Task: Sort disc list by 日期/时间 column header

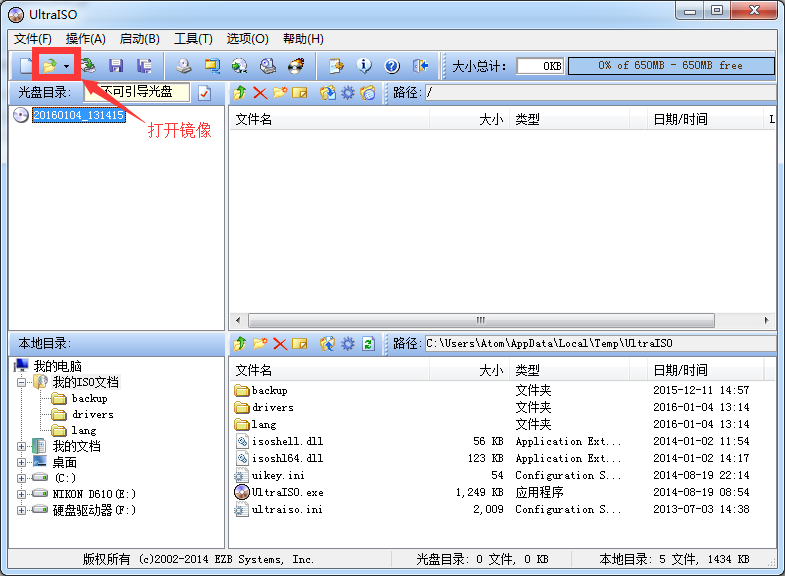Action: point(704,120)
